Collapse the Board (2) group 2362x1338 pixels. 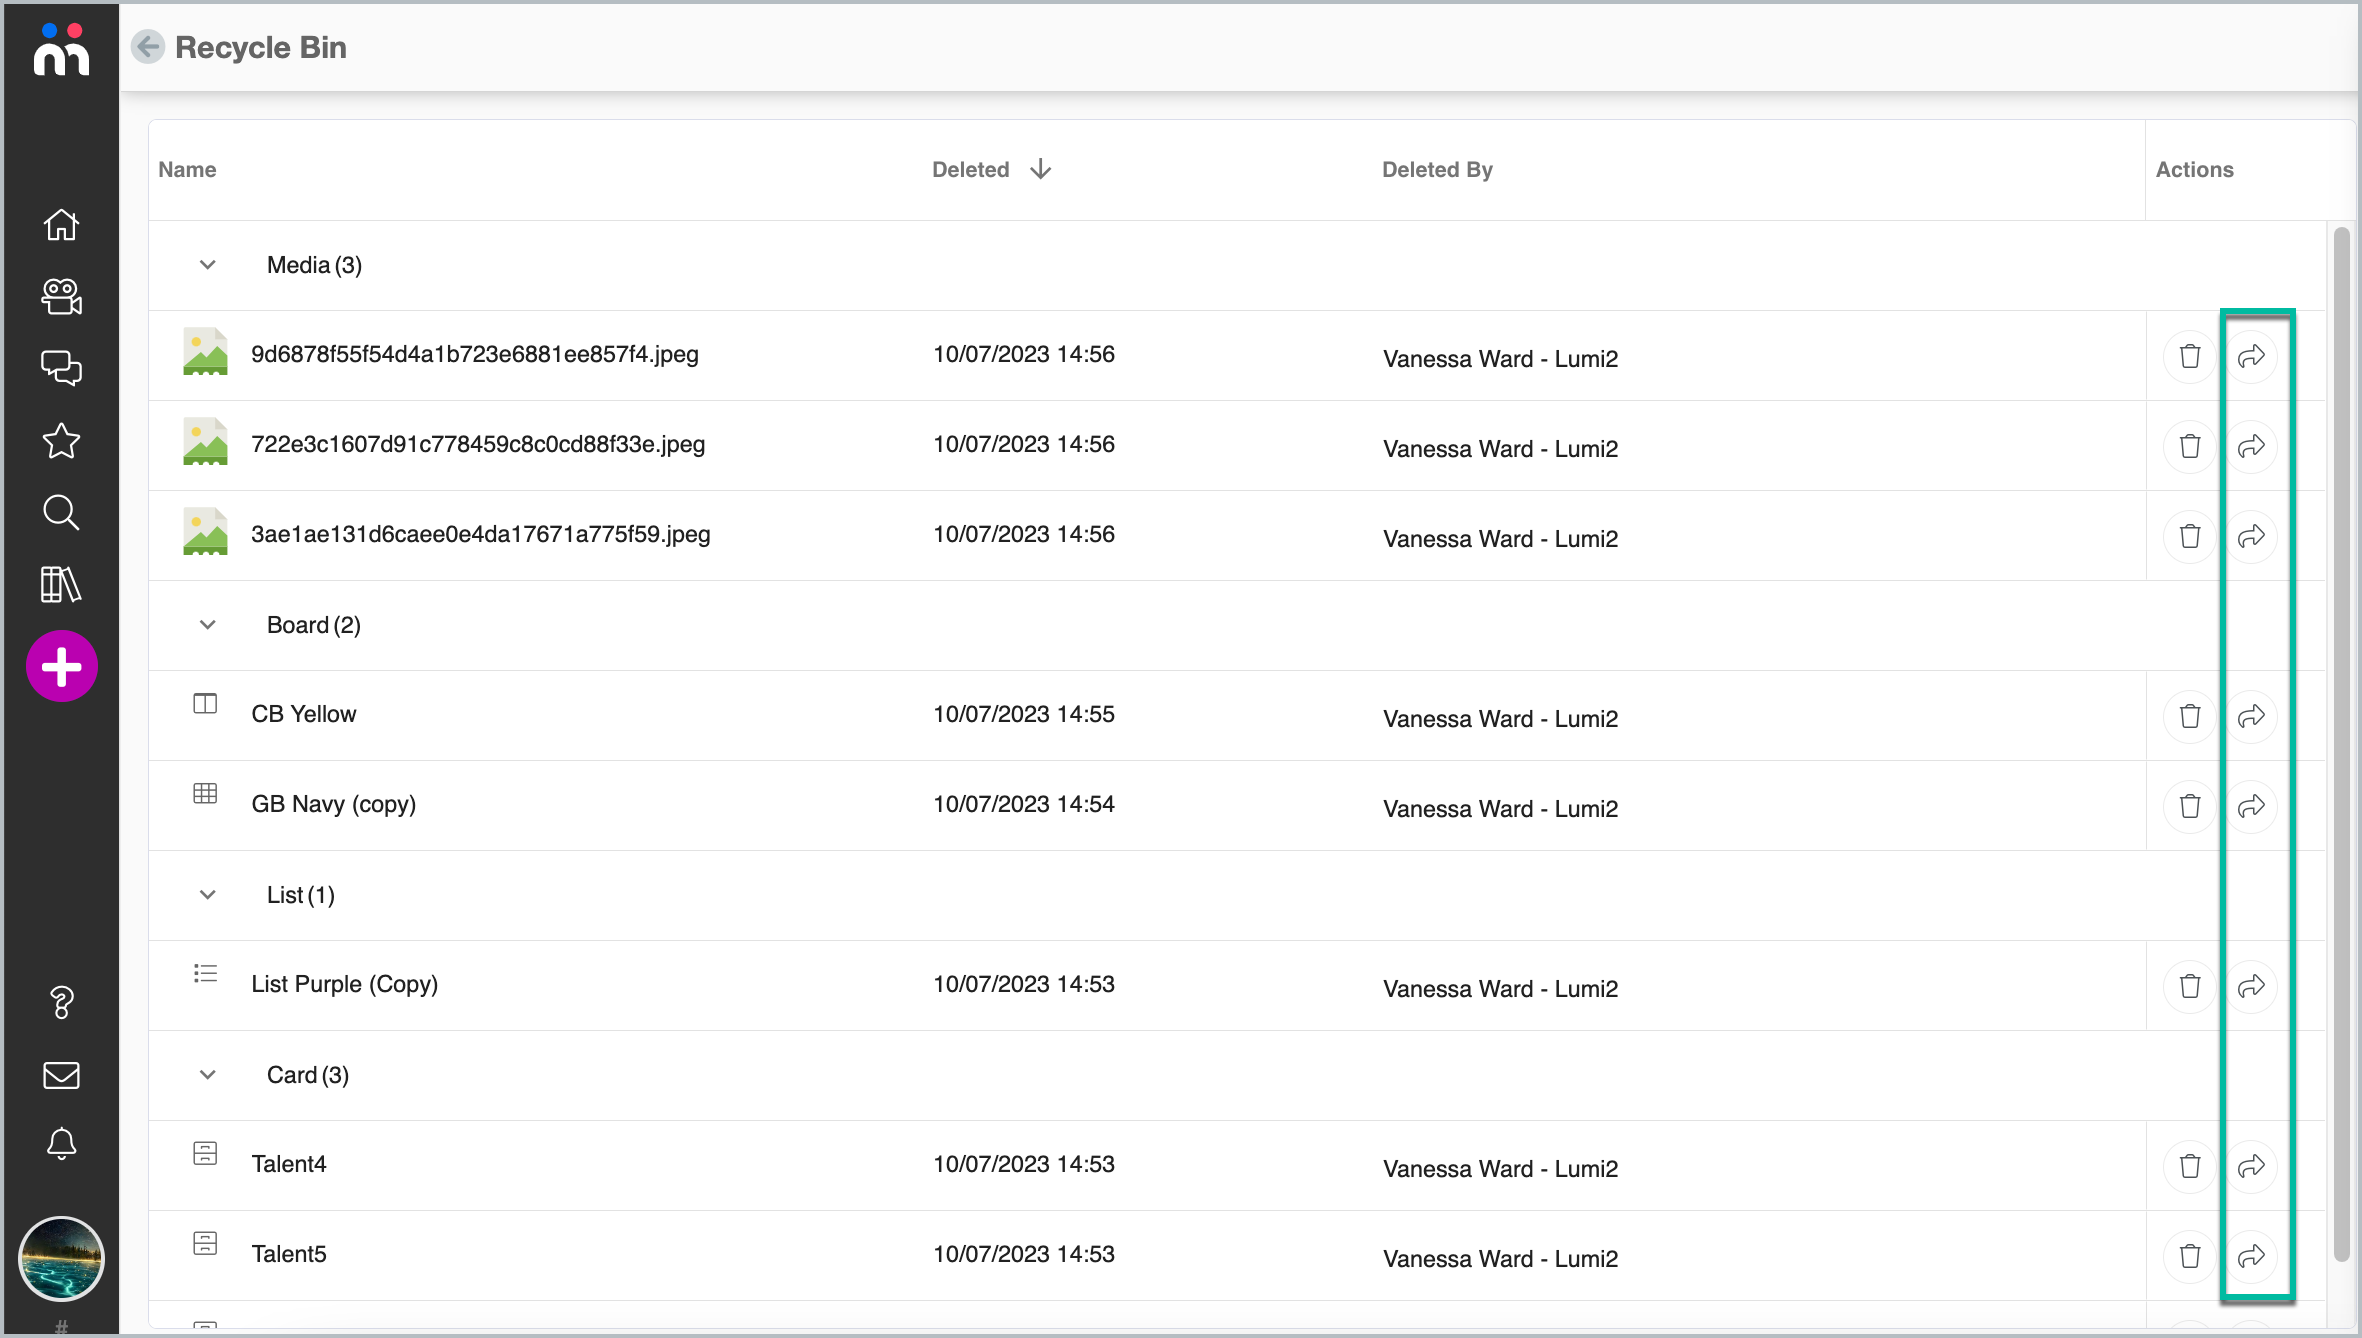(208, 625)
